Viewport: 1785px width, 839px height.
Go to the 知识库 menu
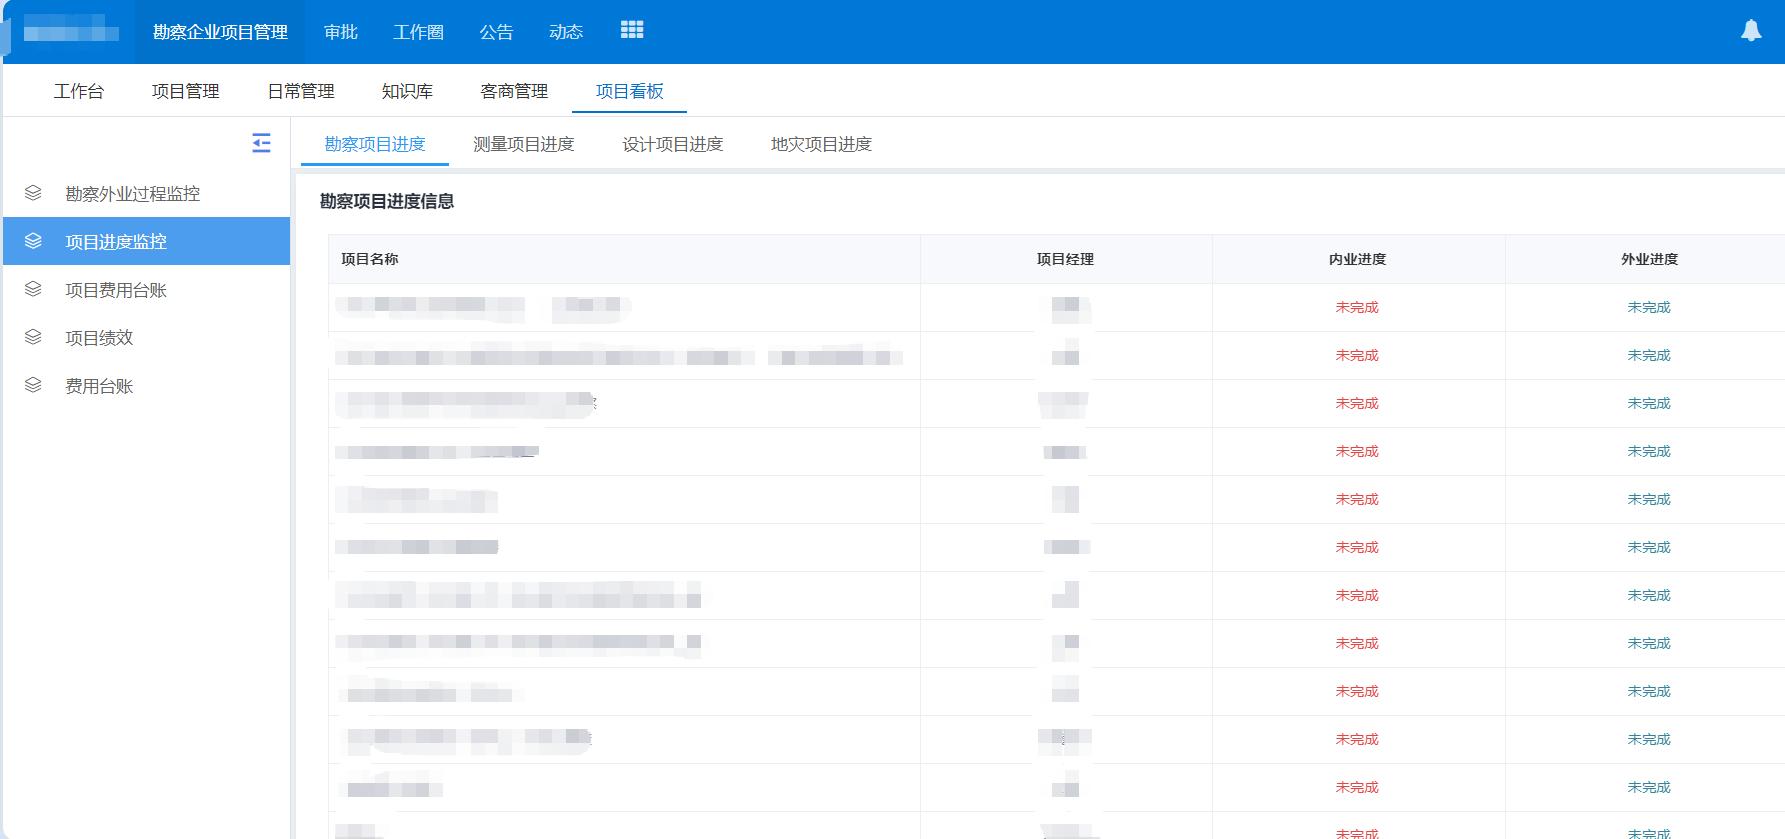click(407, 91)
